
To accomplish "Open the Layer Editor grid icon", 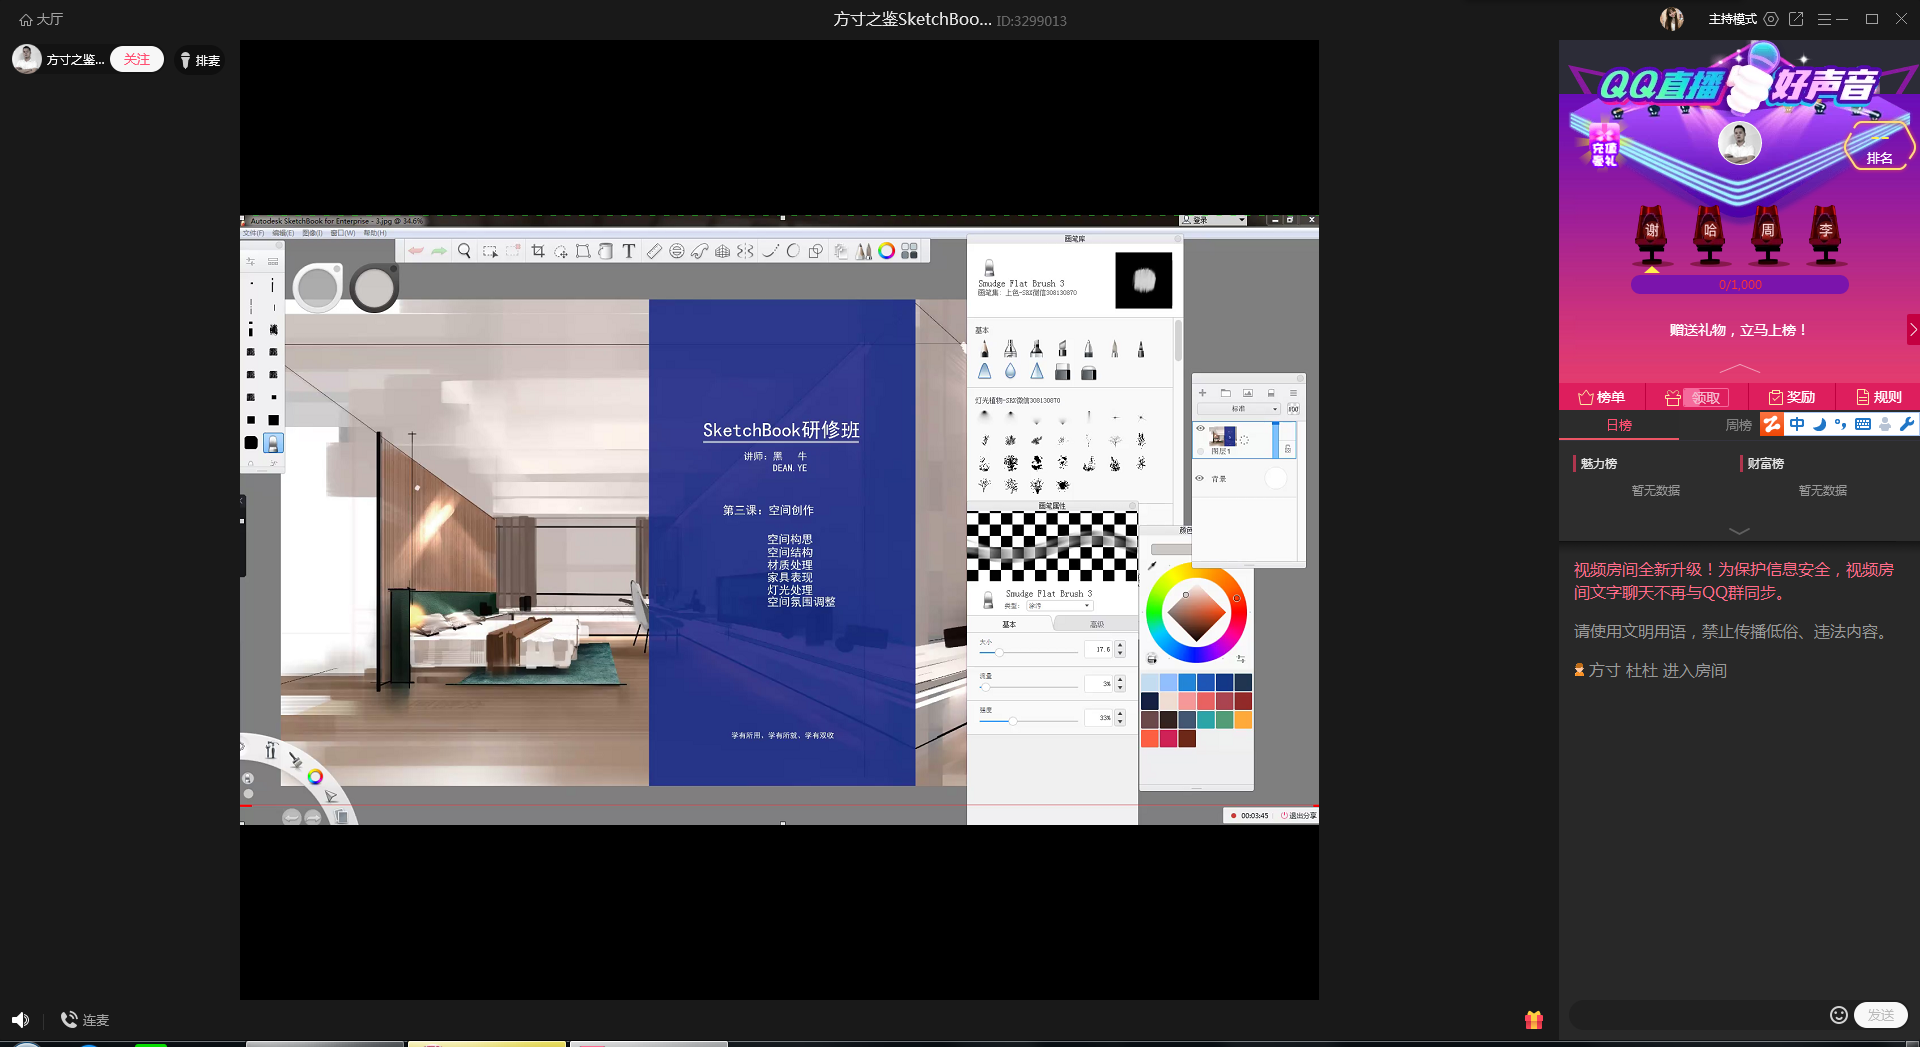I will (x=909, y=251).
